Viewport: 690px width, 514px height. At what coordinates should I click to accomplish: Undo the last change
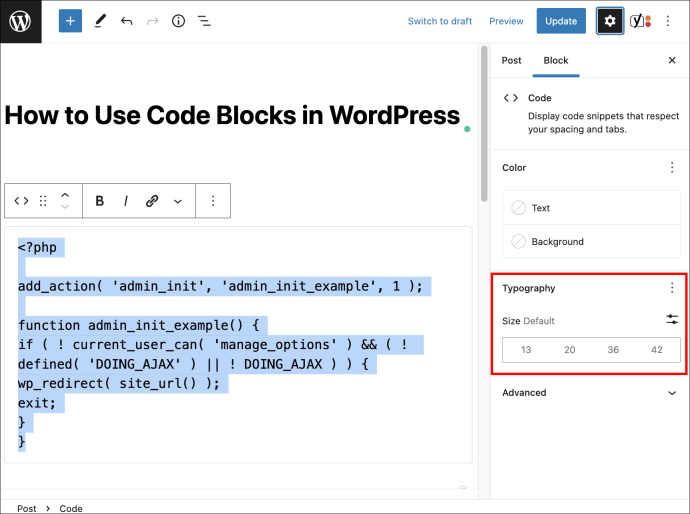coord(127,21)
